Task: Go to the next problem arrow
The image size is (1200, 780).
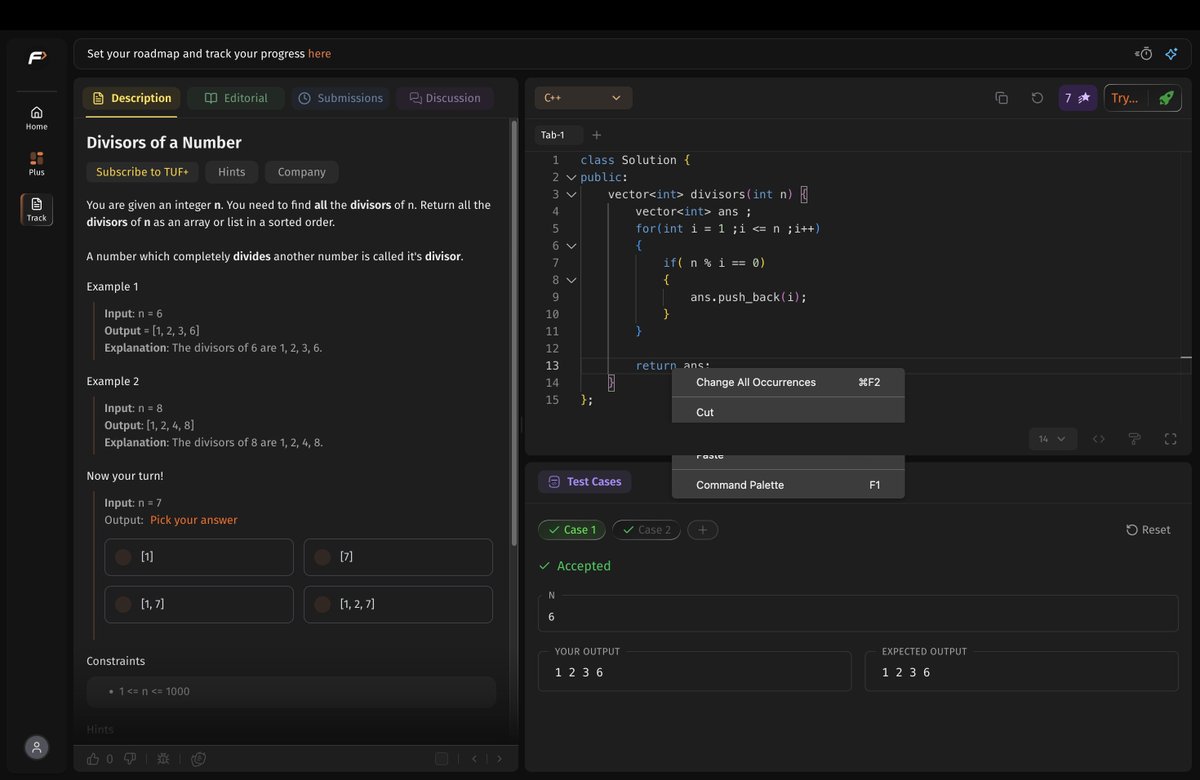Action: pos(499,759)
